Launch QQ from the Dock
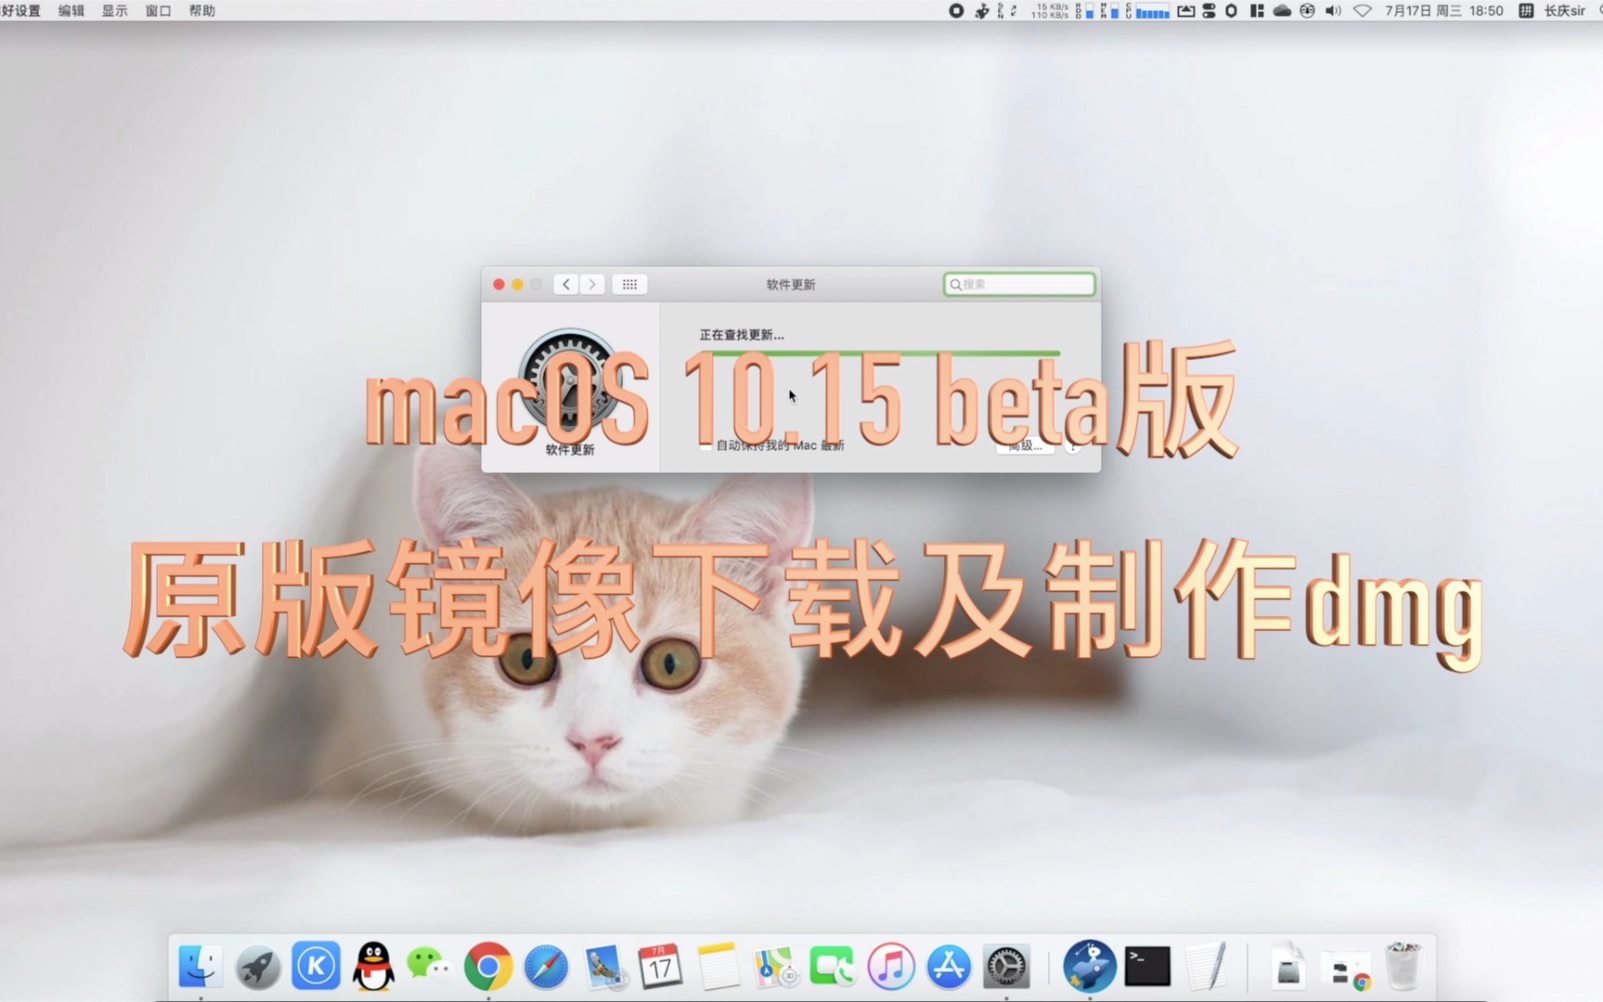1603x1002 pixels. tap(373, 966)
